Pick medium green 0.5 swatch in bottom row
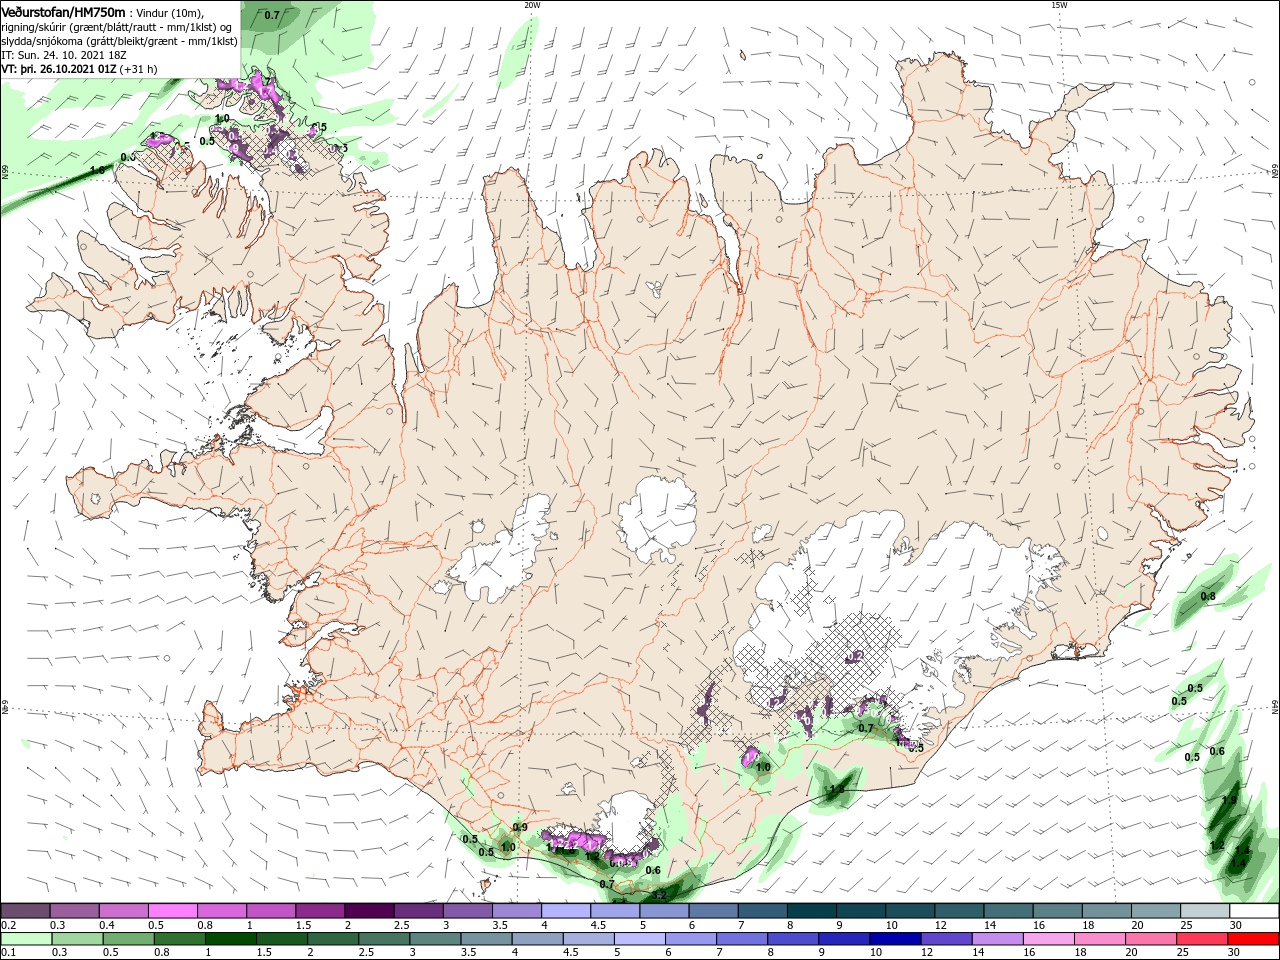This screenshot has width=1280, height=960. [x=128, y=939]
